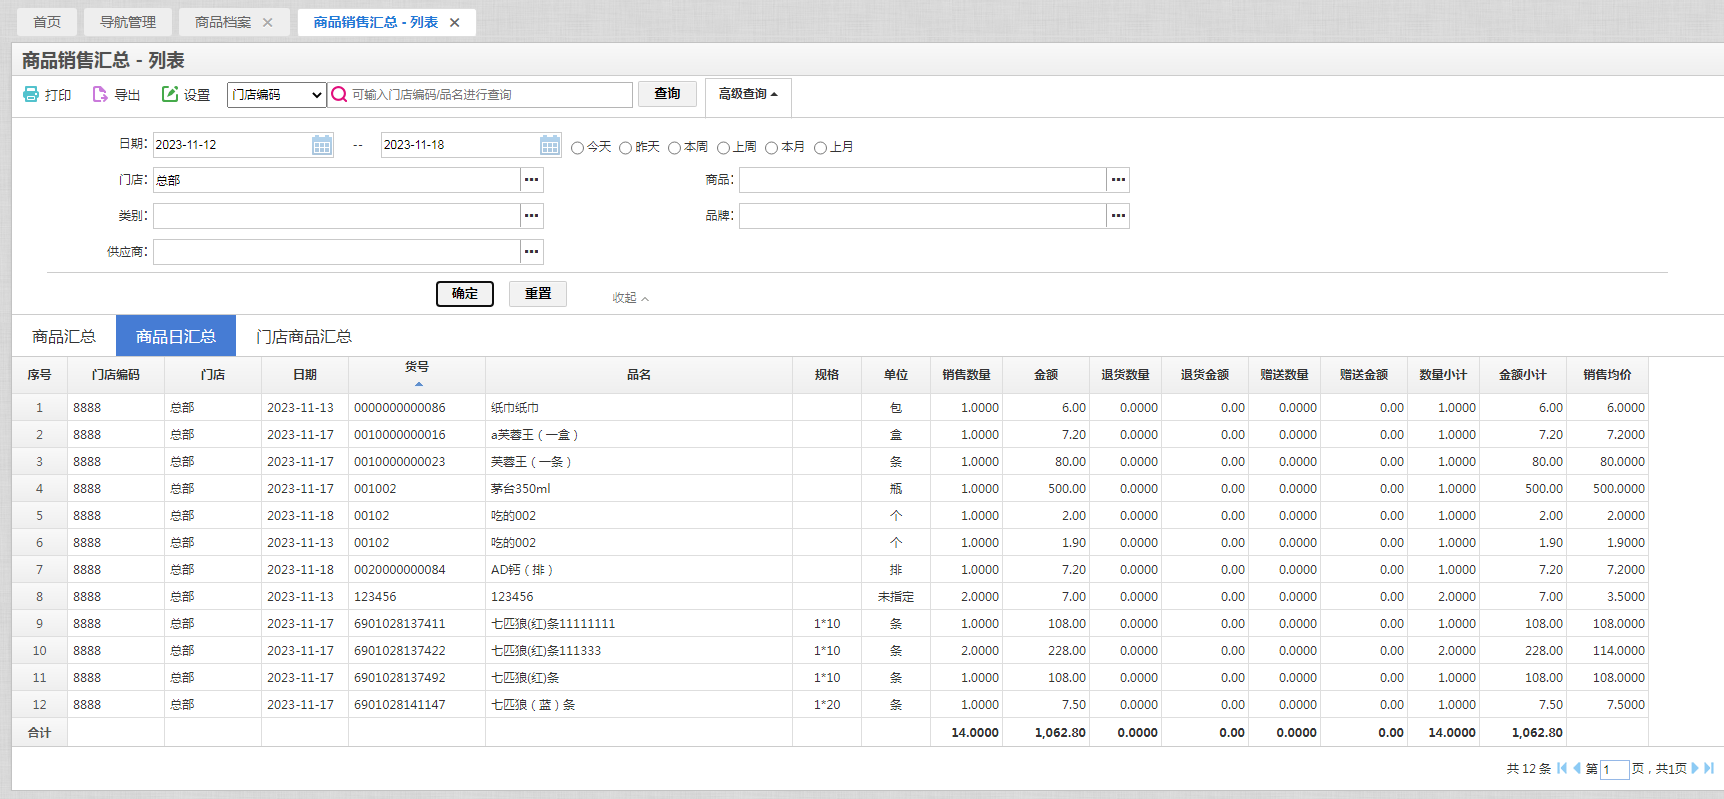Click the 门店 input containing 总部
Viewport: 1724px width, 799px height.
[337, 180]
